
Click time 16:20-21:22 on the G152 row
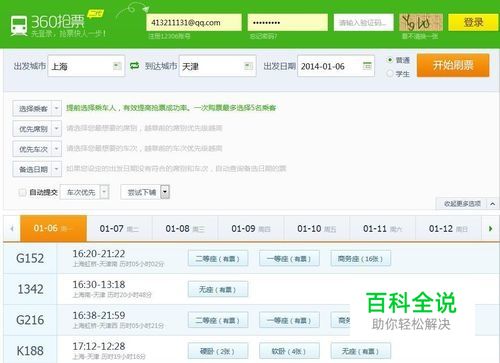pyautogui.click(x=99, y=254)
